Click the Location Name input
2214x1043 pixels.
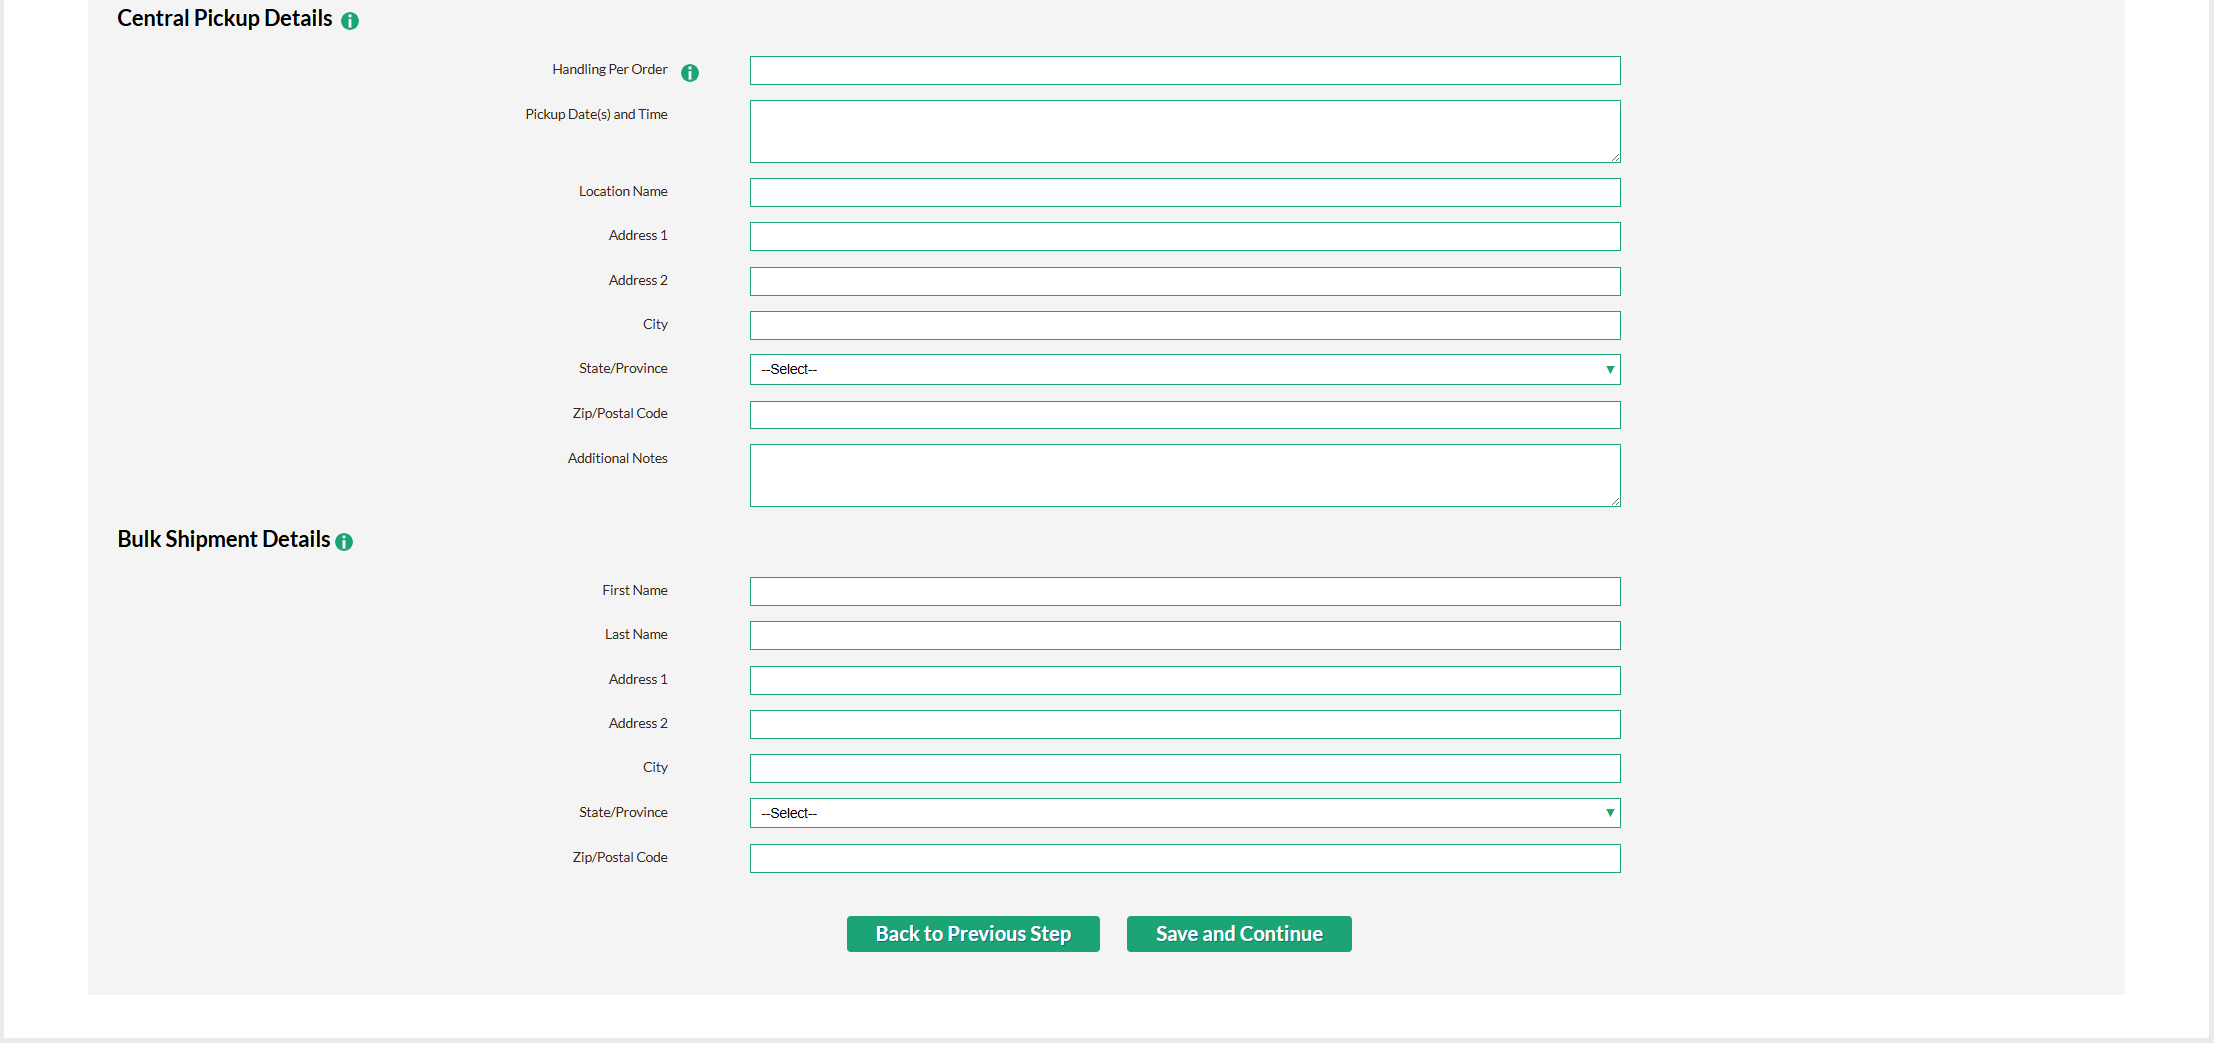tap(1184, 192)
